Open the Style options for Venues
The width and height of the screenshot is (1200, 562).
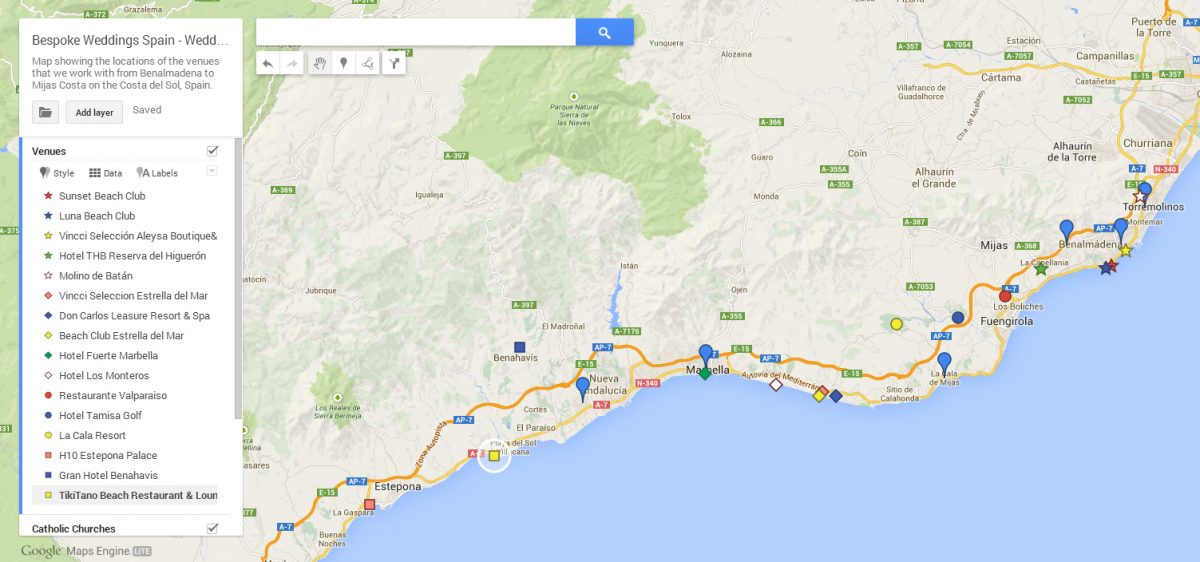pyautogui.click(x=56, y=173)
